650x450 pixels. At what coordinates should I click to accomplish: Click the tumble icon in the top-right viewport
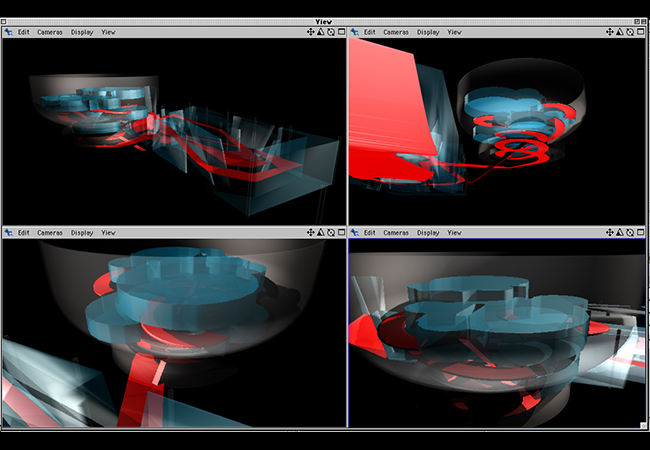(x=631, y=32)
